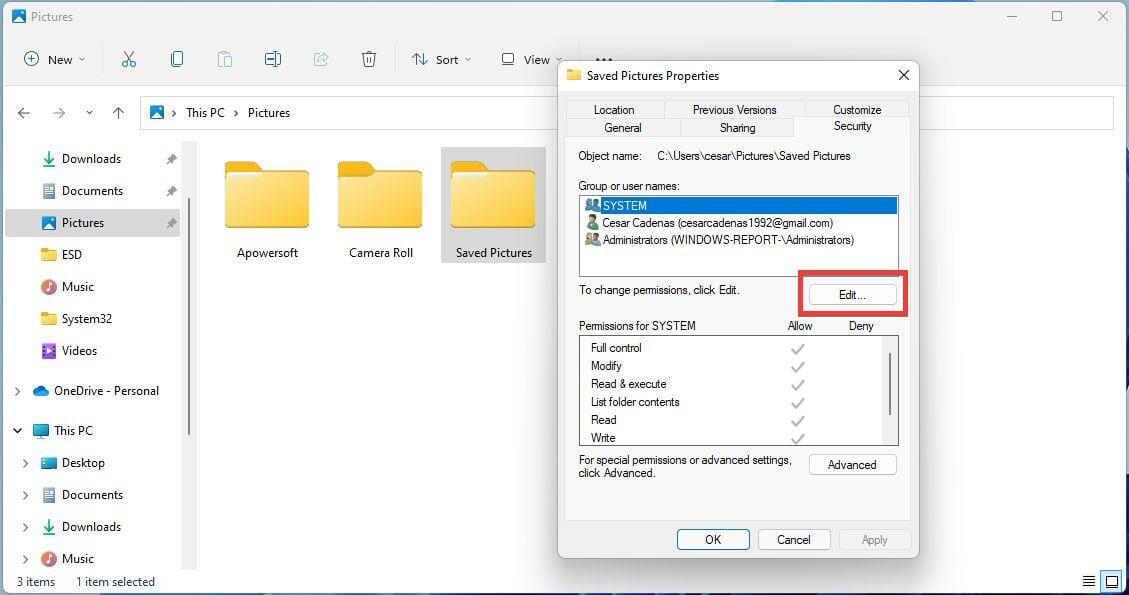Collapse the This PC node
The image size is (1129, 595).
tap(17, 431)
